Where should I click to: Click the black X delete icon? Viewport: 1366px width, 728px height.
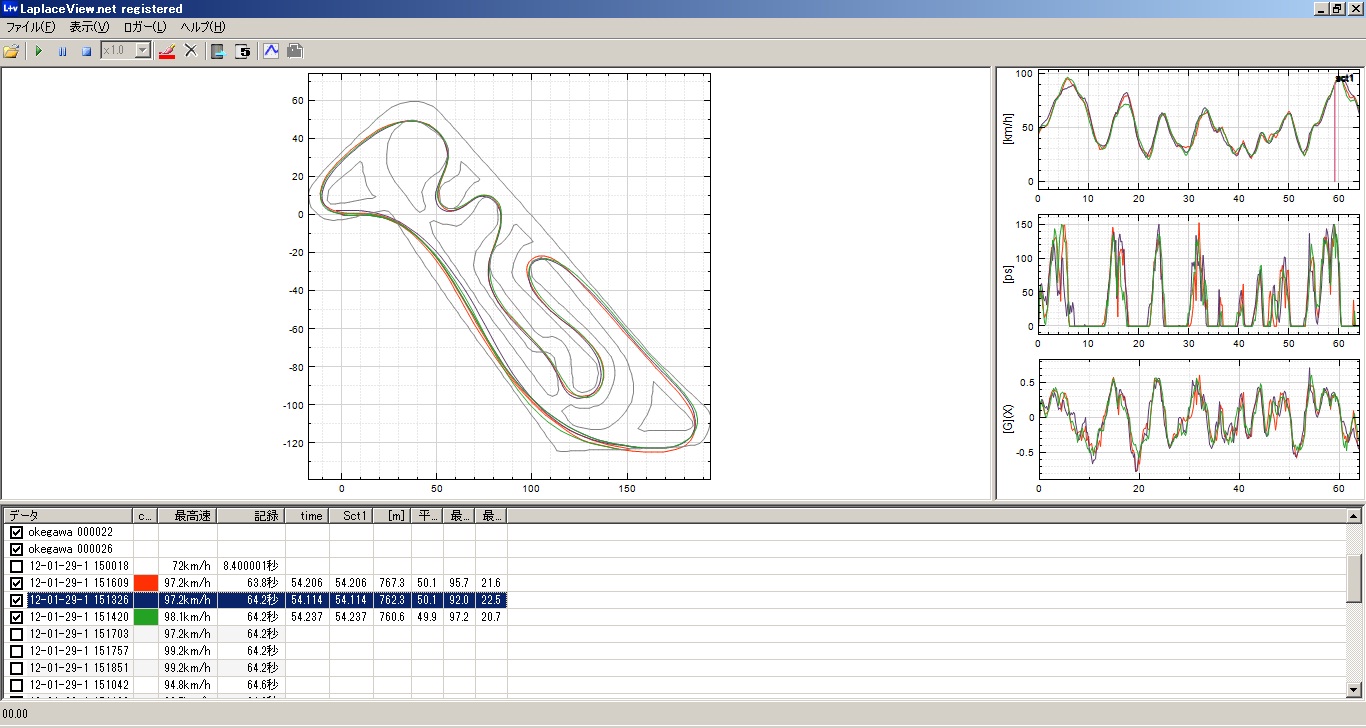tap(191, 51)
